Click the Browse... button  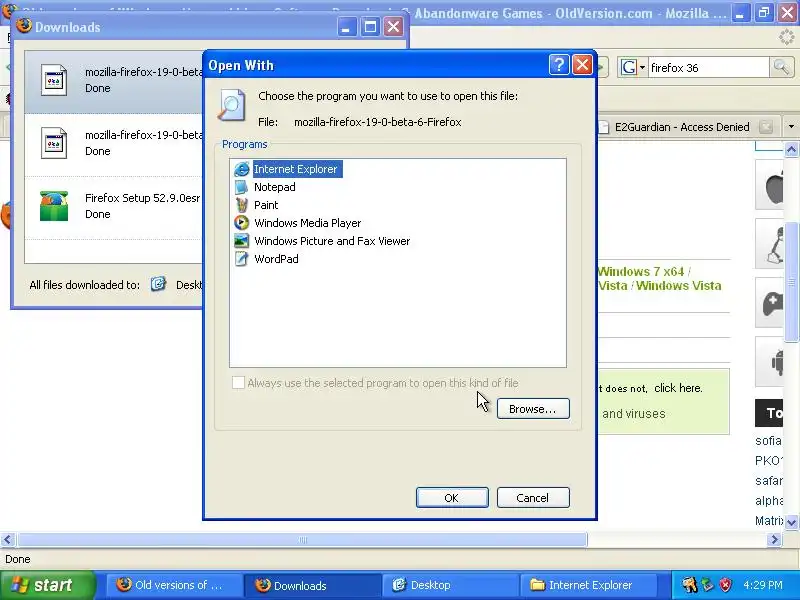(x=533, y=409)
